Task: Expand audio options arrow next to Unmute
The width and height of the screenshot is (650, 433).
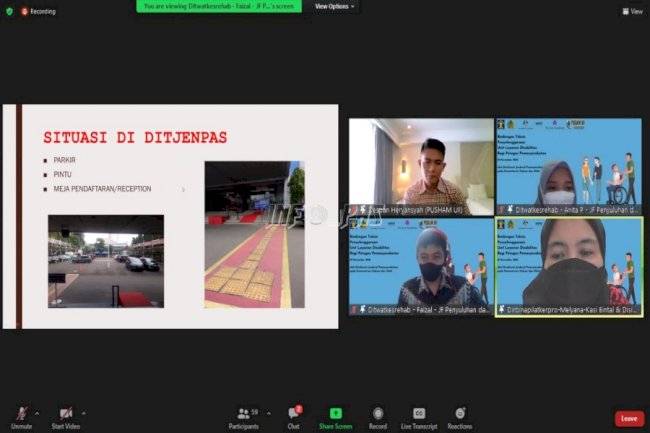Action: click(x=37, y=412)
